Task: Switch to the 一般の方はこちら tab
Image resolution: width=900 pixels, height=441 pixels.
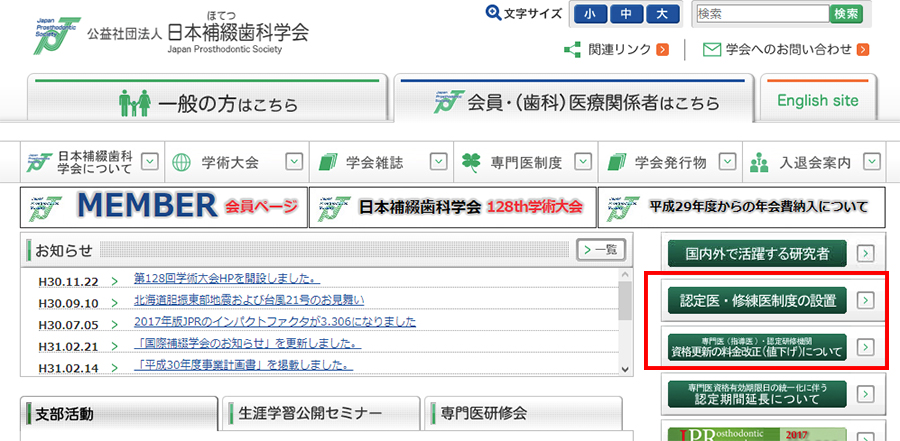Action: (208, 98)
